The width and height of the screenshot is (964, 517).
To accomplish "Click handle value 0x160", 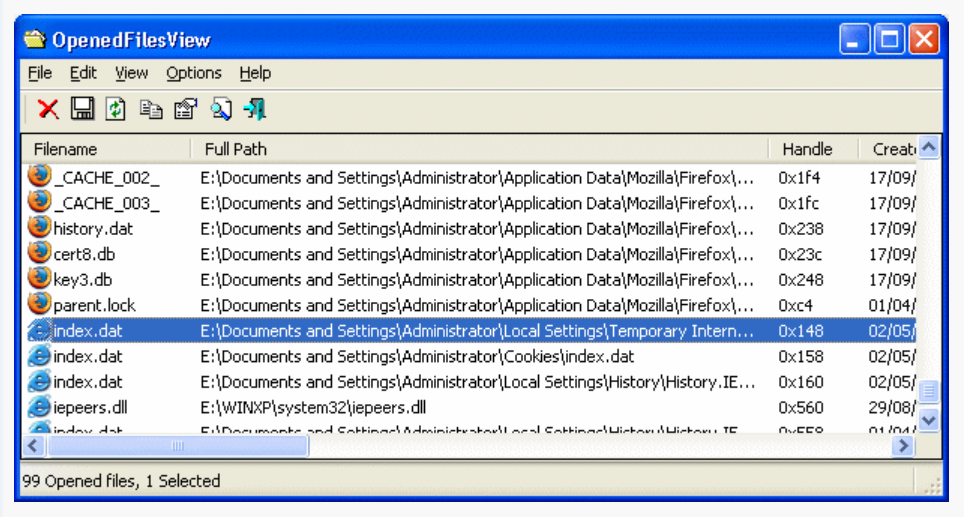I will [800, 382].
